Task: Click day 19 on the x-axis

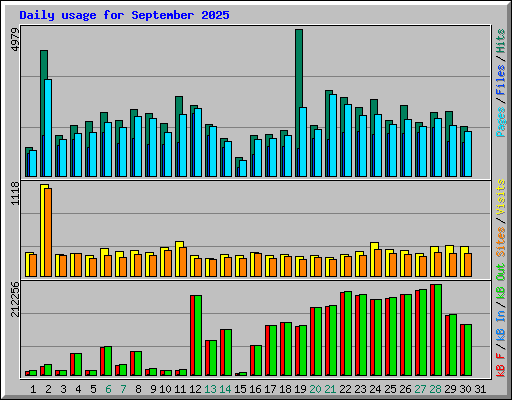Action: click(x=300, y=389)
